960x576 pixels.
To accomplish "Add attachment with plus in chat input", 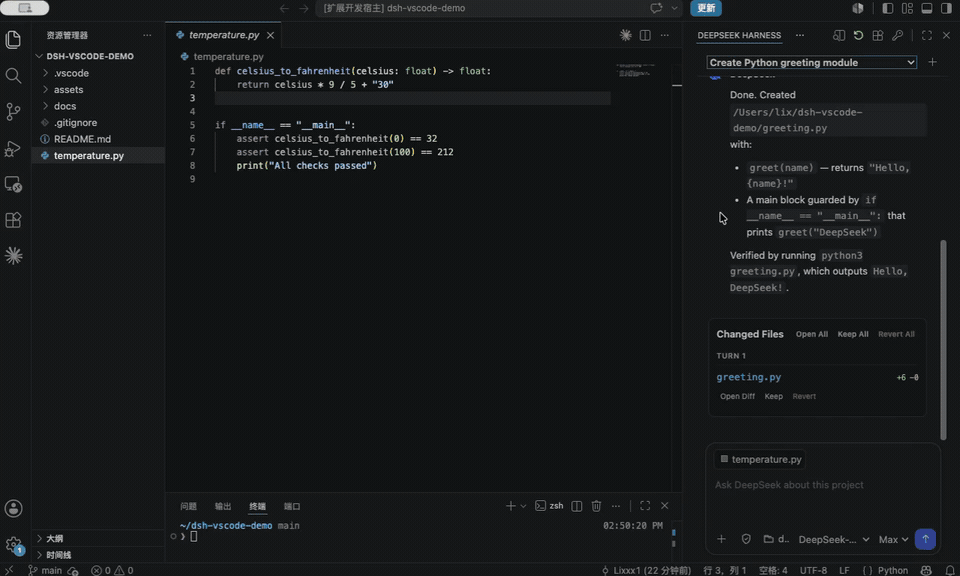I will pyautogui.click(x=721, y=539).
